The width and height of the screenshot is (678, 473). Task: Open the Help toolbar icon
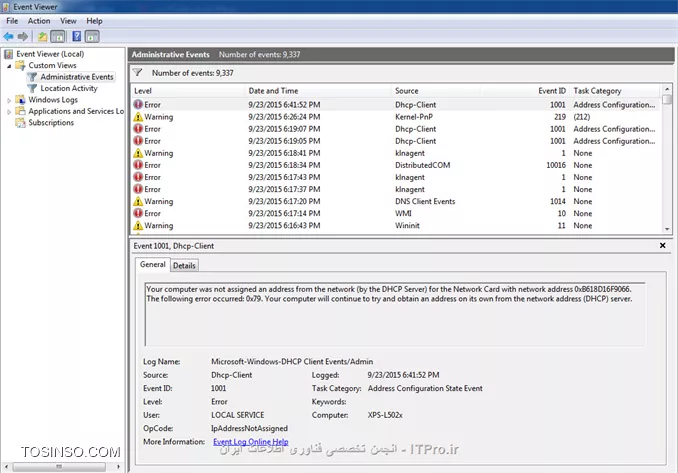pyautogui.click(x=77, y=37)
